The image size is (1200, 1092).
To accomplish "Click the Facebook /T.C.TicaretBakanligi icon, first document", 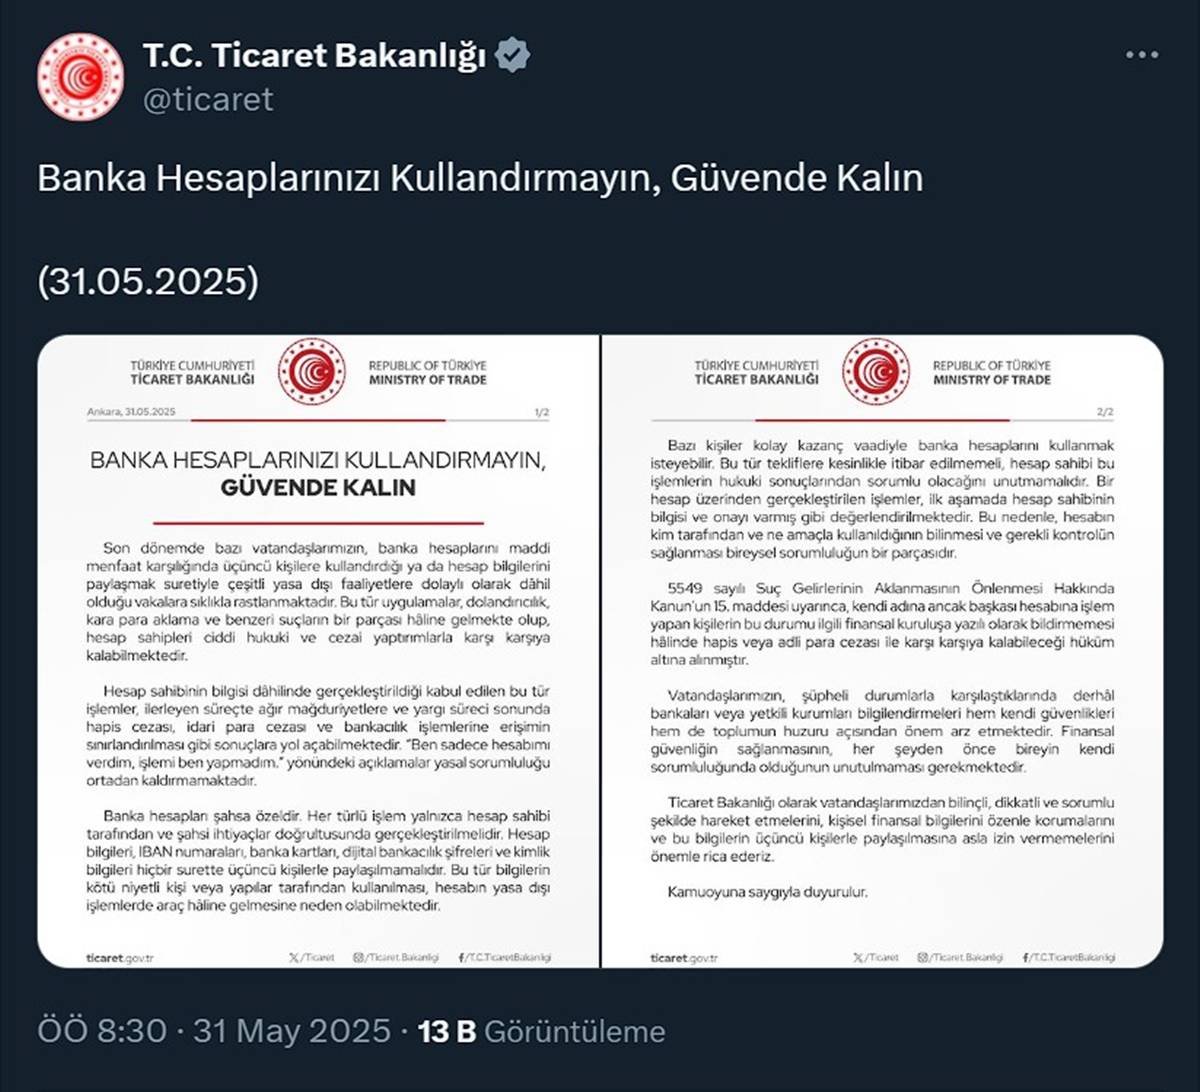I will pyautogui.click(x=459, y=957).
